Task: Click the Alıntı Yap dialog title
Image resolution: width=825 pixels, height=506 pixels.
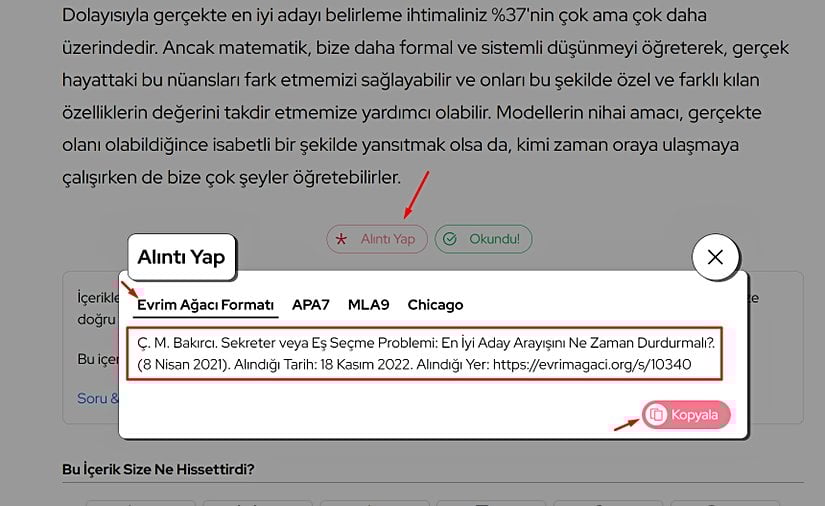Action: 181,257
